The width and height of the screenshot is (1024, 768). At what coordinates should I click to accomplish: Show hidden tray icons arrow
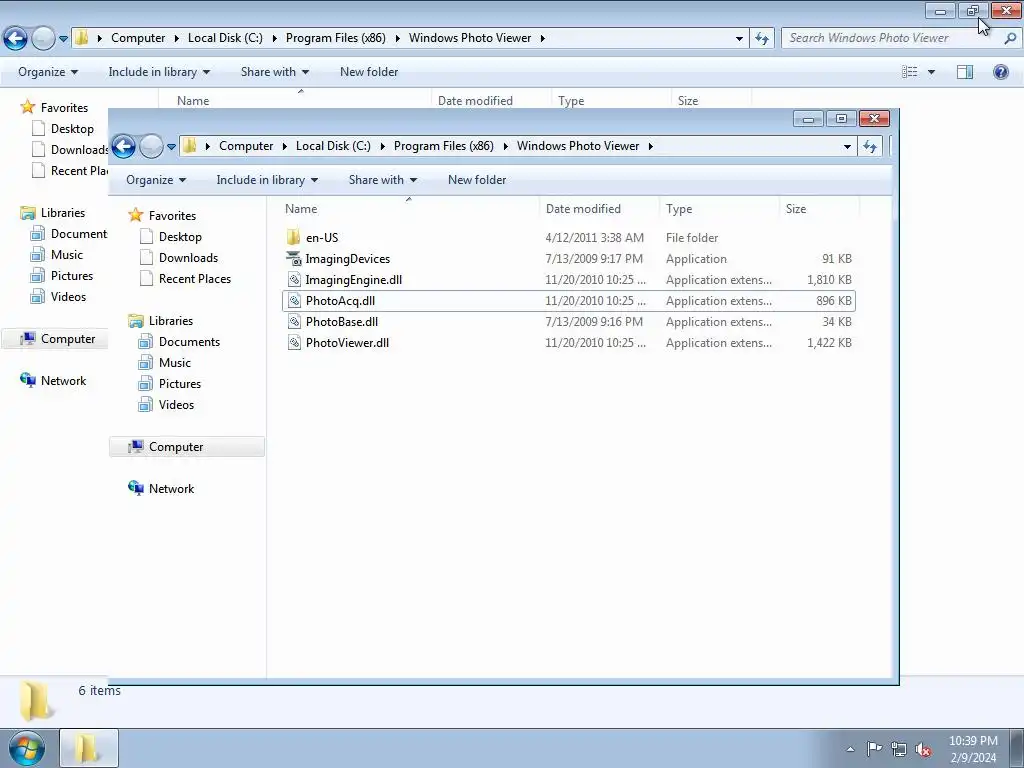850,749
